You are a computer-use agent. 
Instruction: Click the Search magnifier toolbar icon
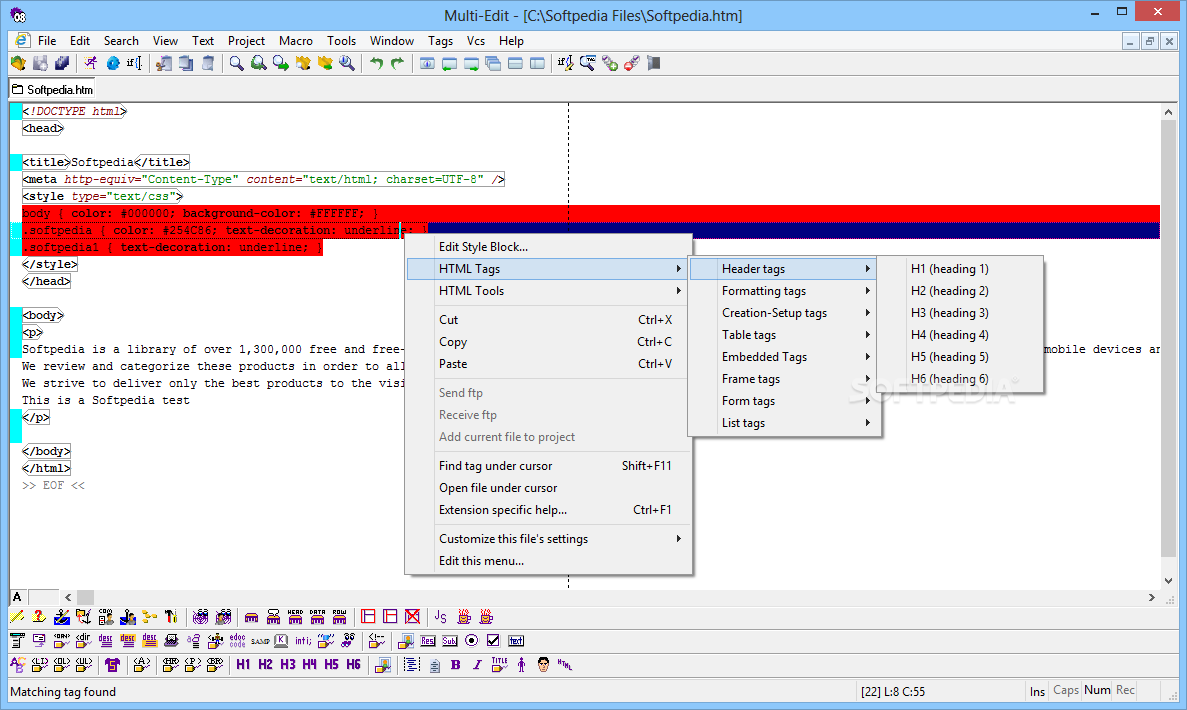pos(236,64)
